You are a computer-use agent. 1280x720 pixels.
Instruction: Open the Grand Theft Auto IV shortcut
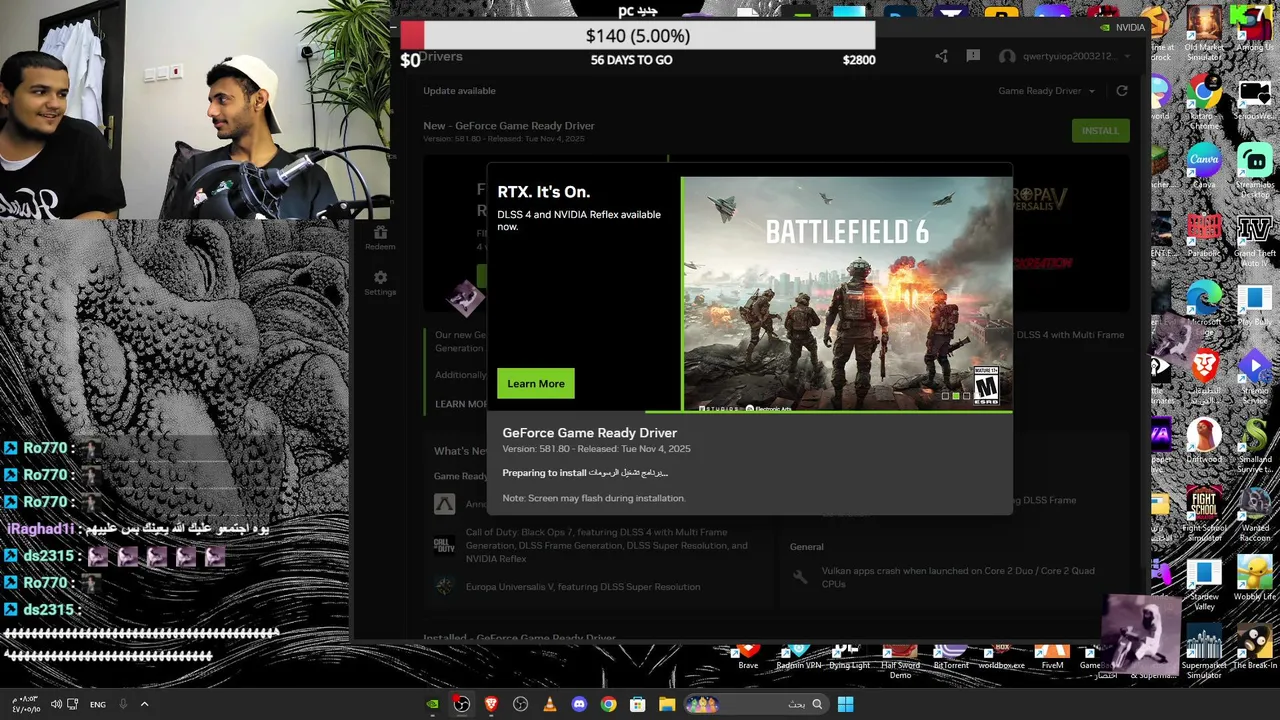(1254, 240)
